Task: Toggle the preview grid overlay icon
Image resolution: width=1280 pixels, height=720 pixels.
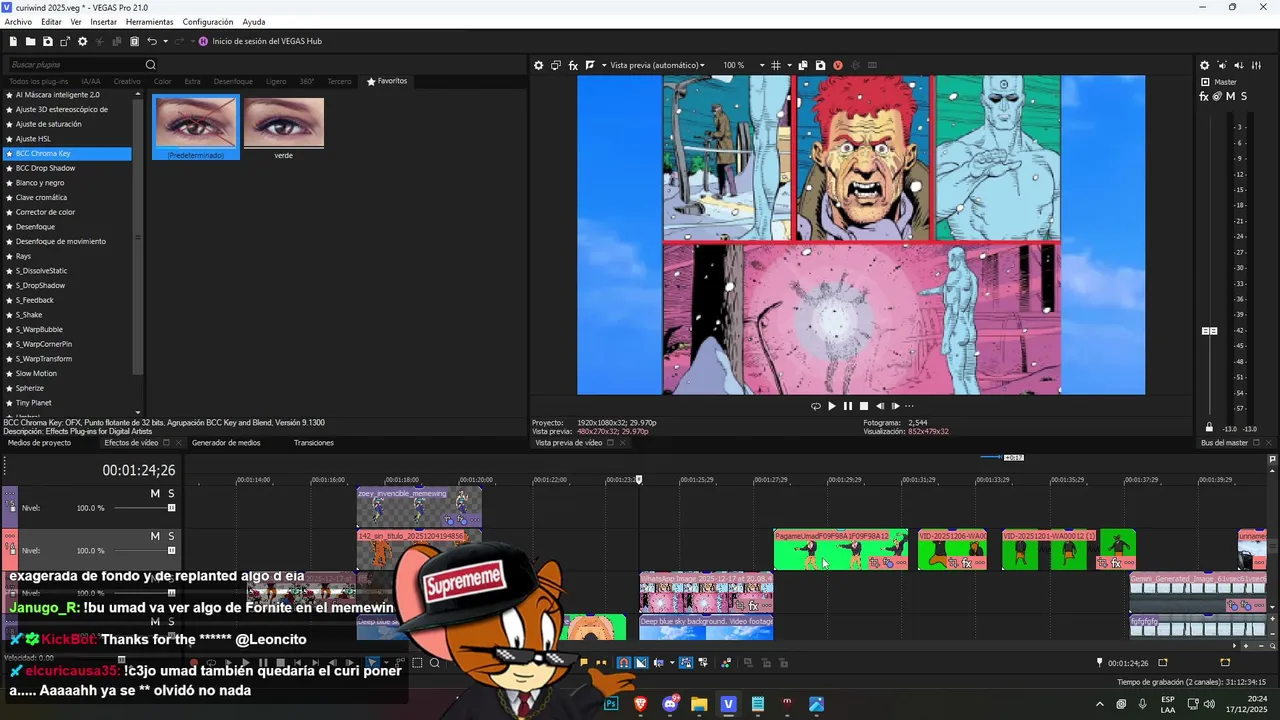Action: 776,65
